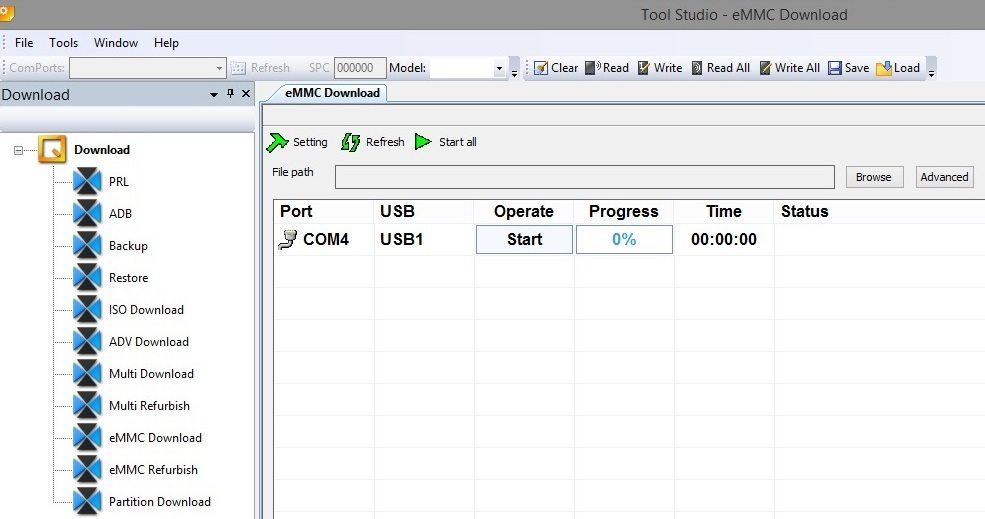Screen dimensions: 985x519
Task: Open the Model dropdown list
Action: tap(499, 68)
